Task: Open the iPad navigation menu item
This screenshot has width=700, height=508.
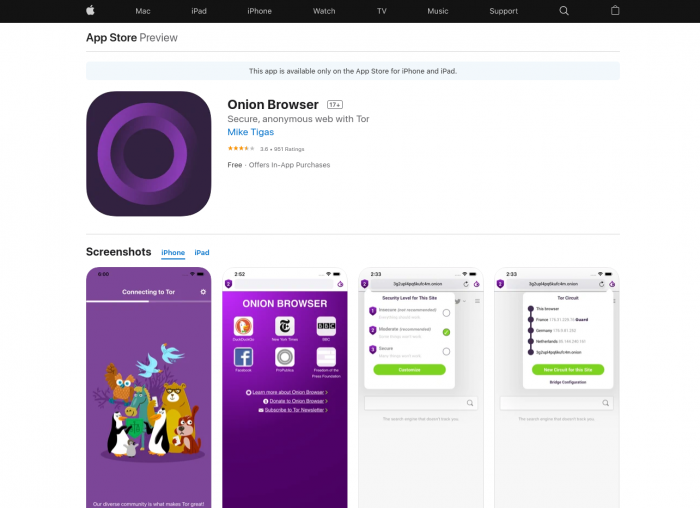Action: pyautogui.click(x=199, y=11)
